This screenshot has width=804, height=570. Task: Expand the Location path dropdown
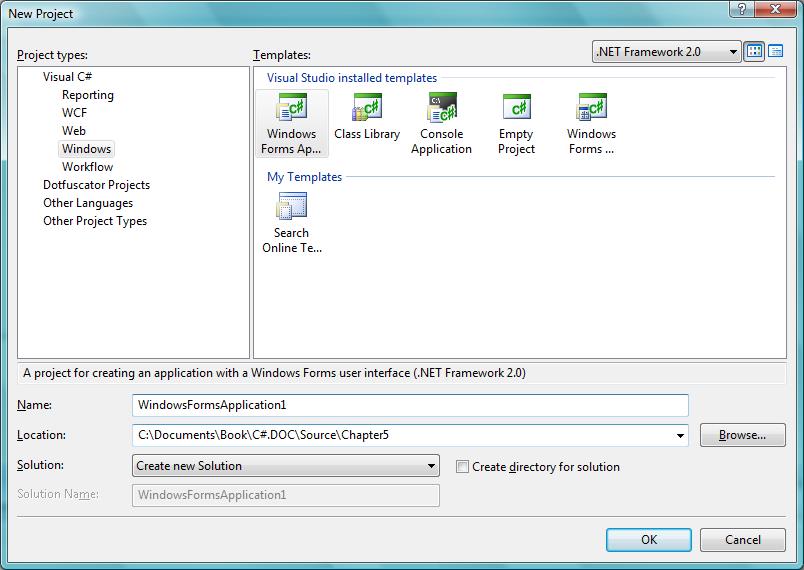point(681,436)
